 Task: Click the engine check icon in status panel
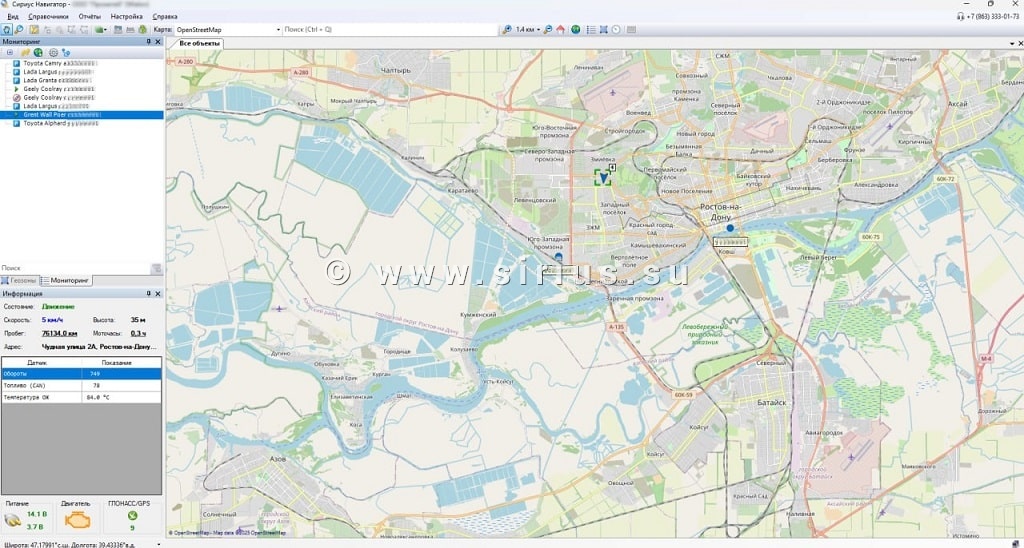[76, 520]
